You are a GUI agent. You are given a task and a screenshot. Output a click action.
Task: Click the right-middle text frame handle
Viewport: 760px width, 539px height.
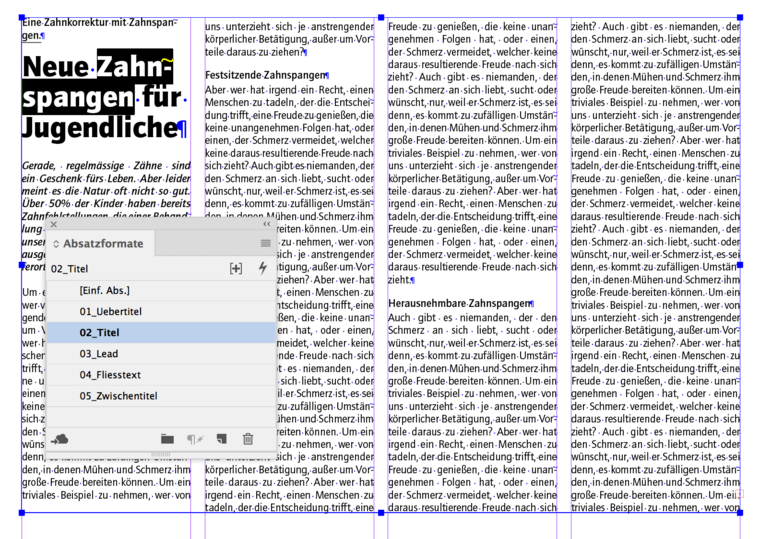tap(740, 265)
